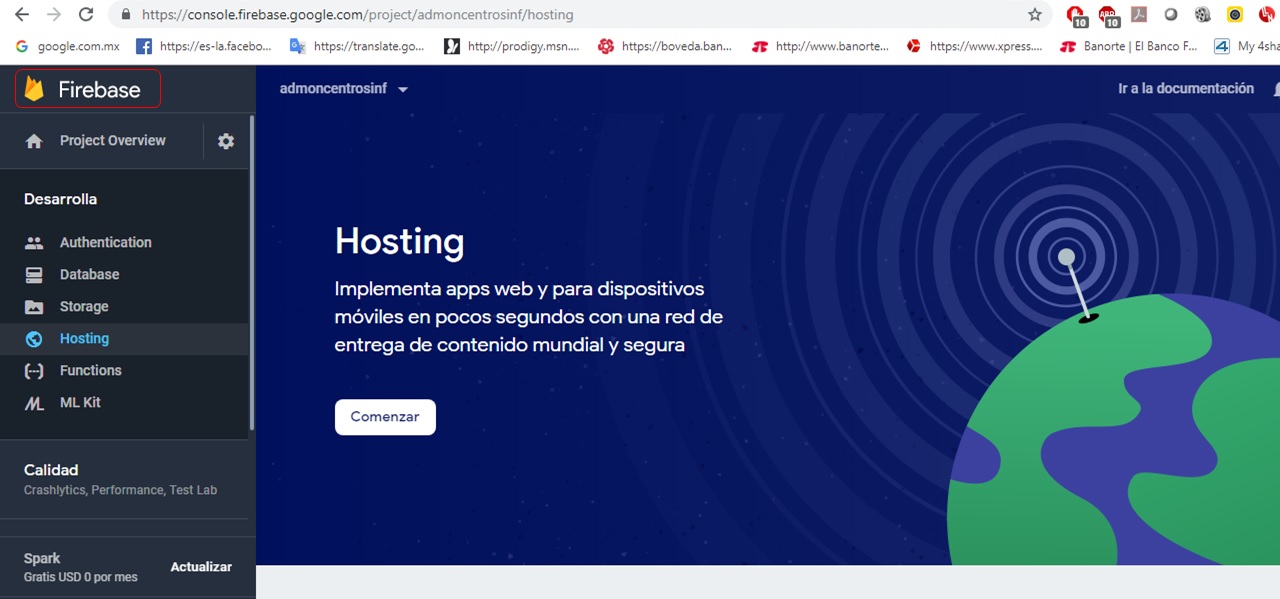Expand the Calidad section

coord(51,470)
